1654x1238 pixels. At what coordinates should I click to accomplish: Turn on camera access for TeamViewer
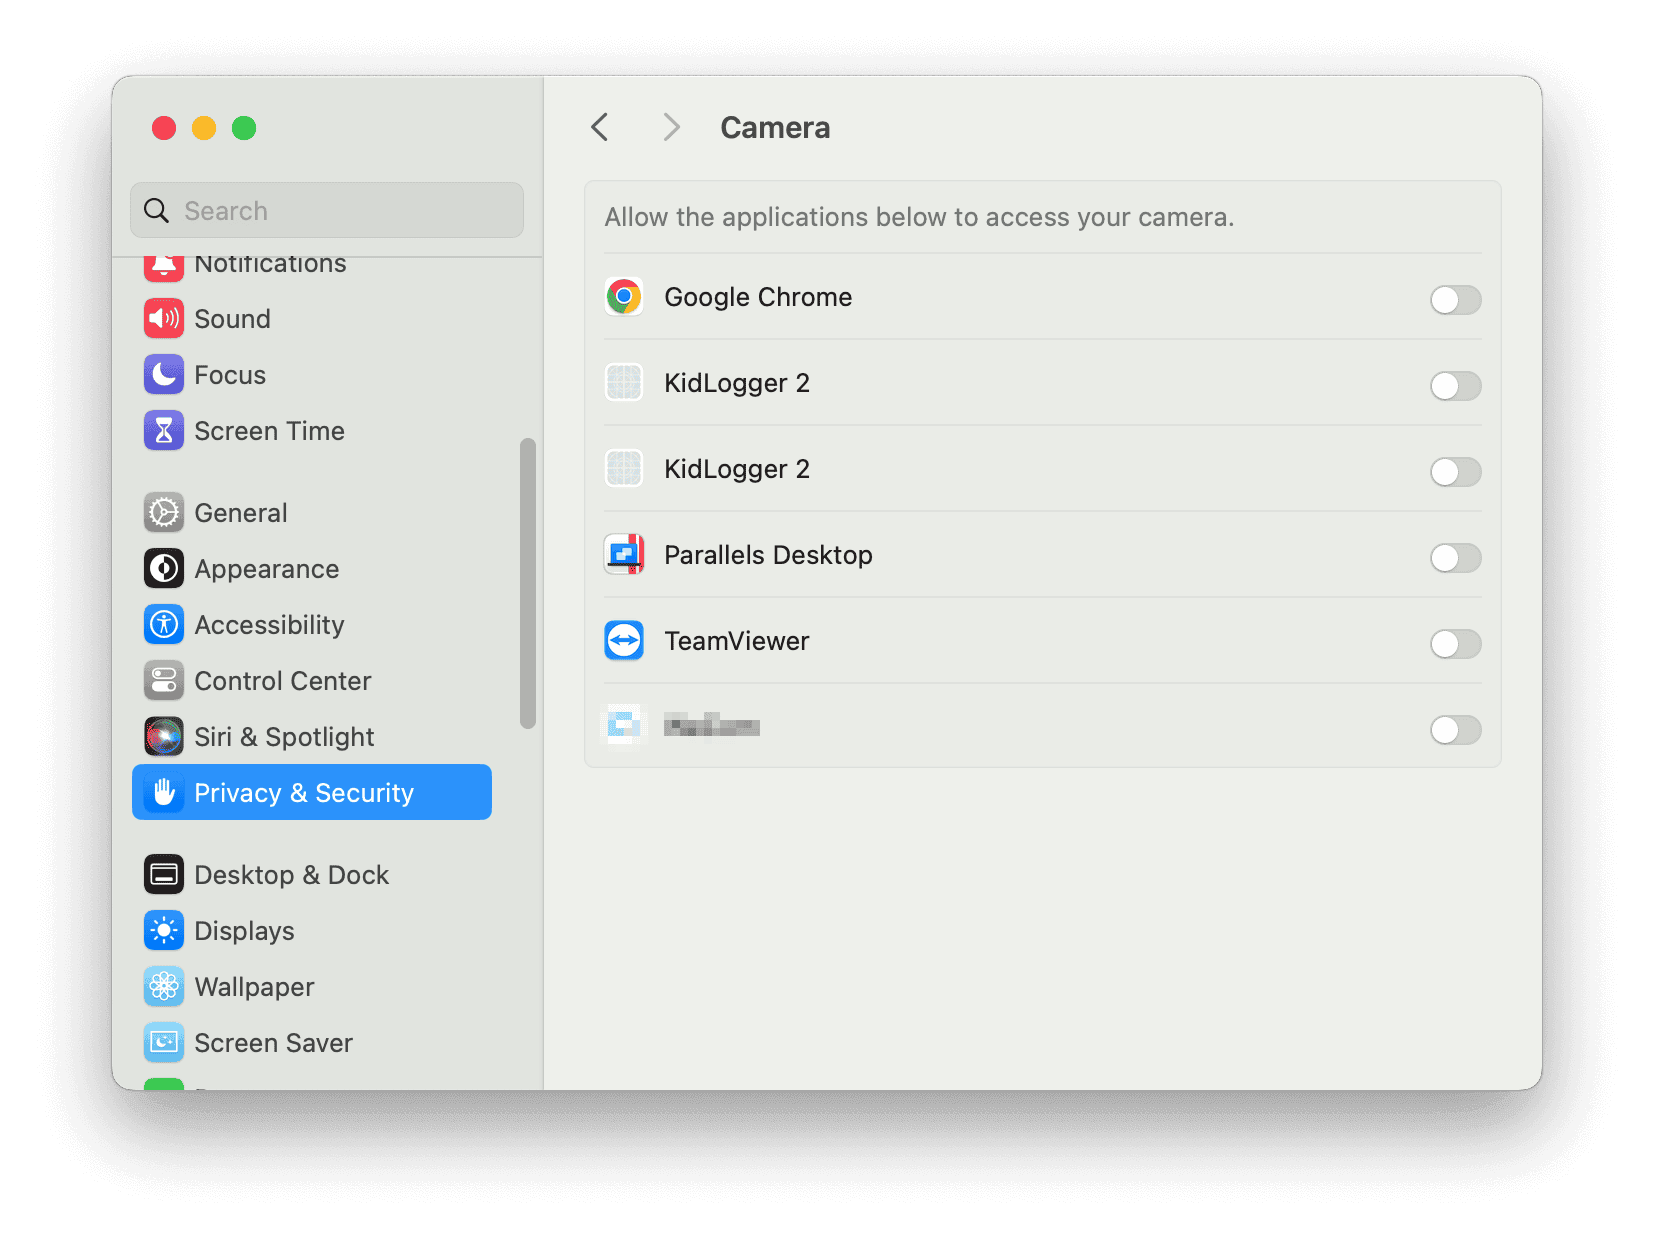click(x=1455, y=643)
